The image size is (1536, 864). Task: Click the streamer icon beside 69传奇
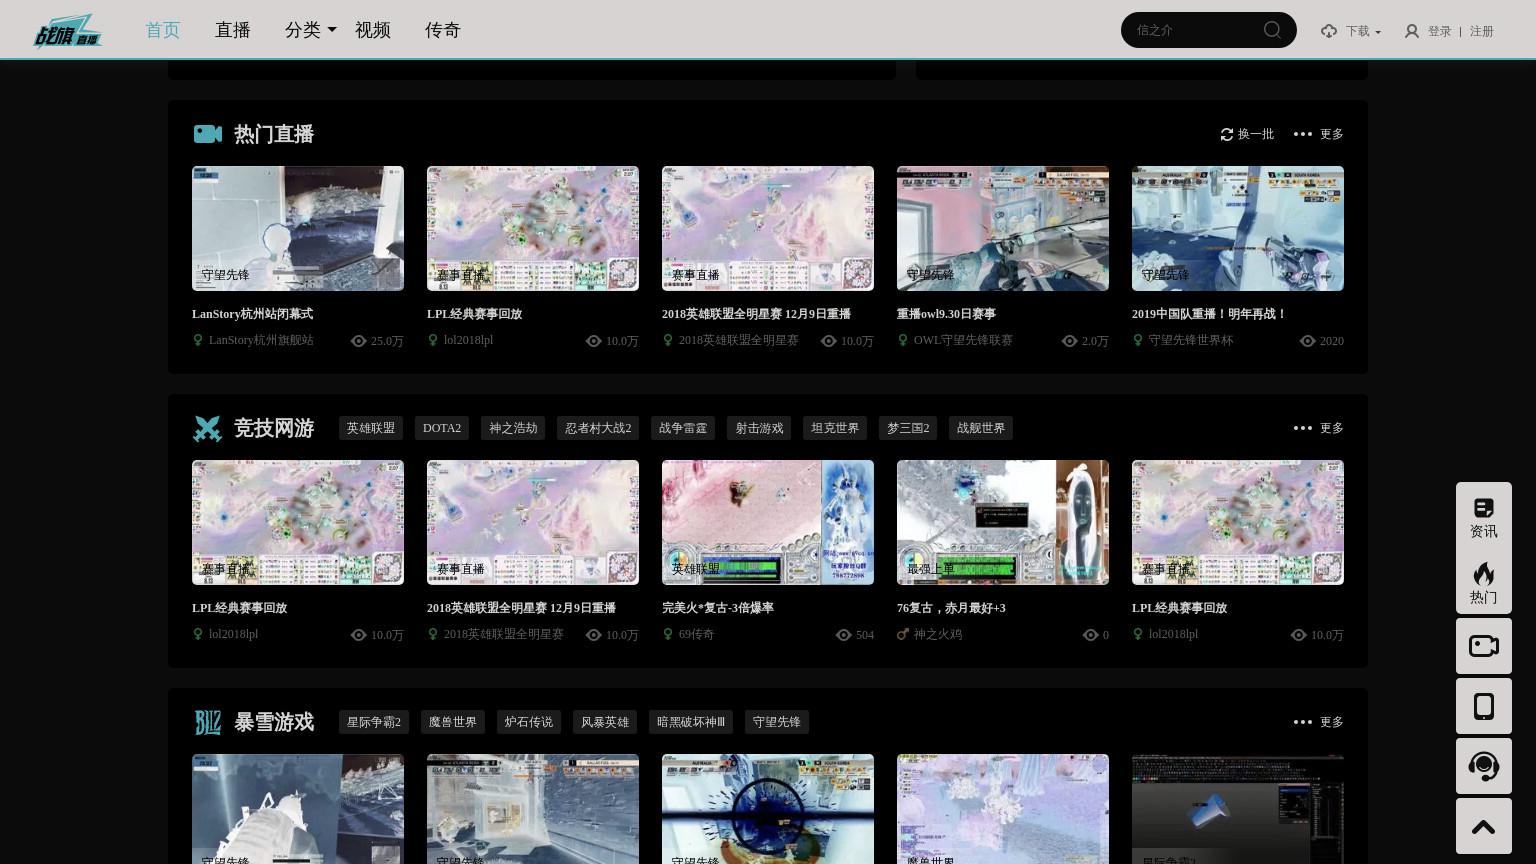click(668, 634)
